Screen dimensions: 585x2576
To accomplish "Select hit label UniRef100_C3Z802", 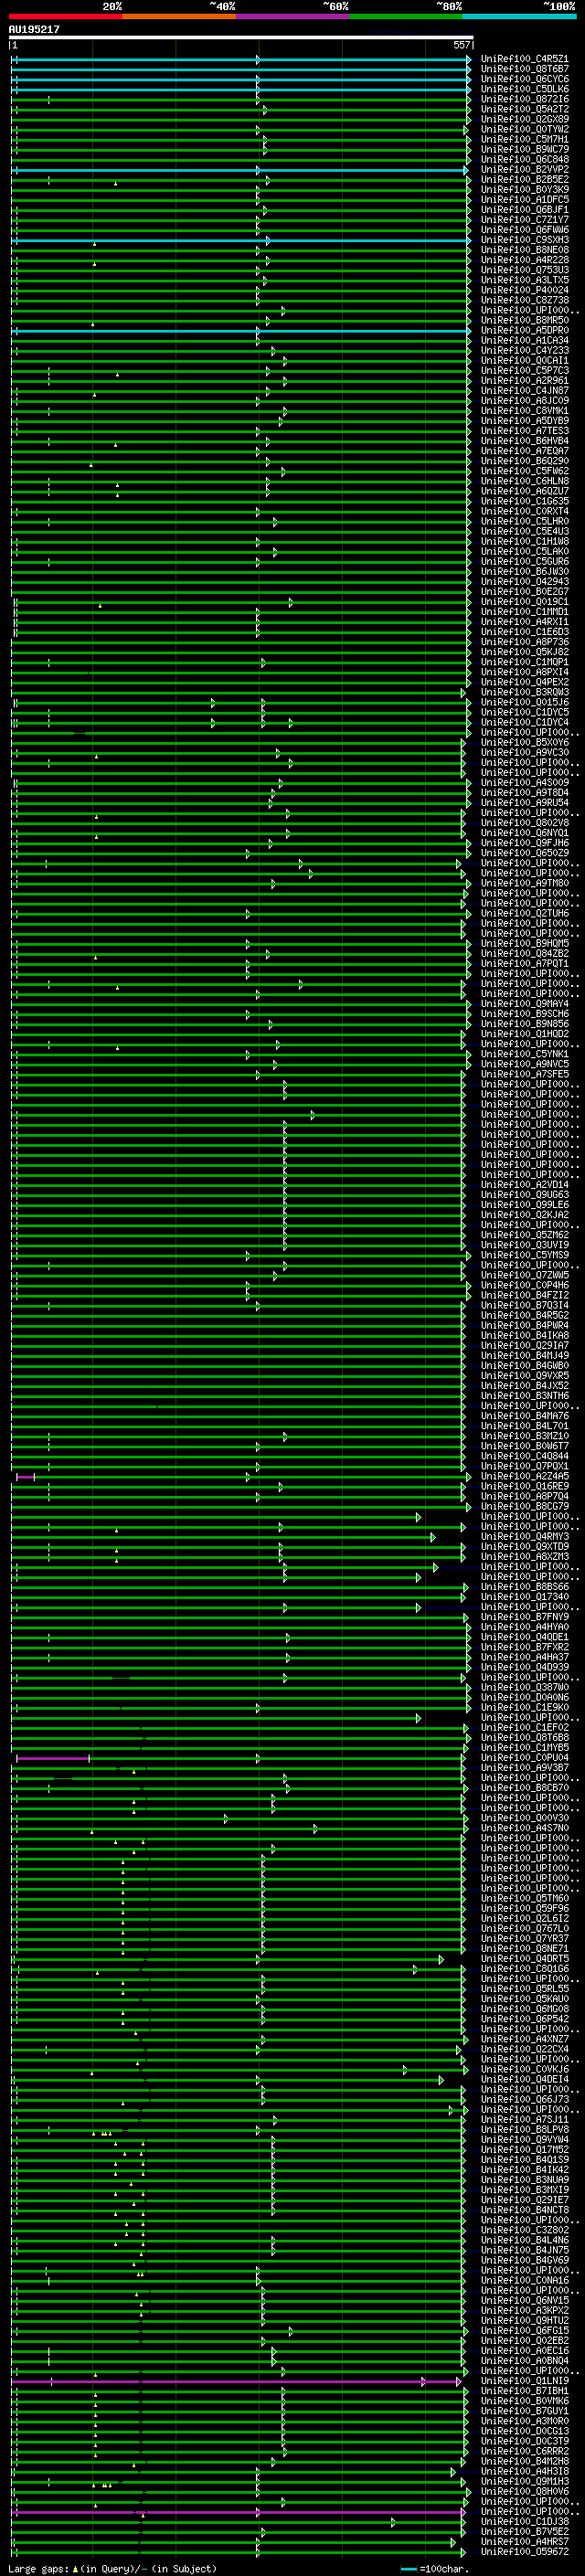I will (x=524, y=2230).
